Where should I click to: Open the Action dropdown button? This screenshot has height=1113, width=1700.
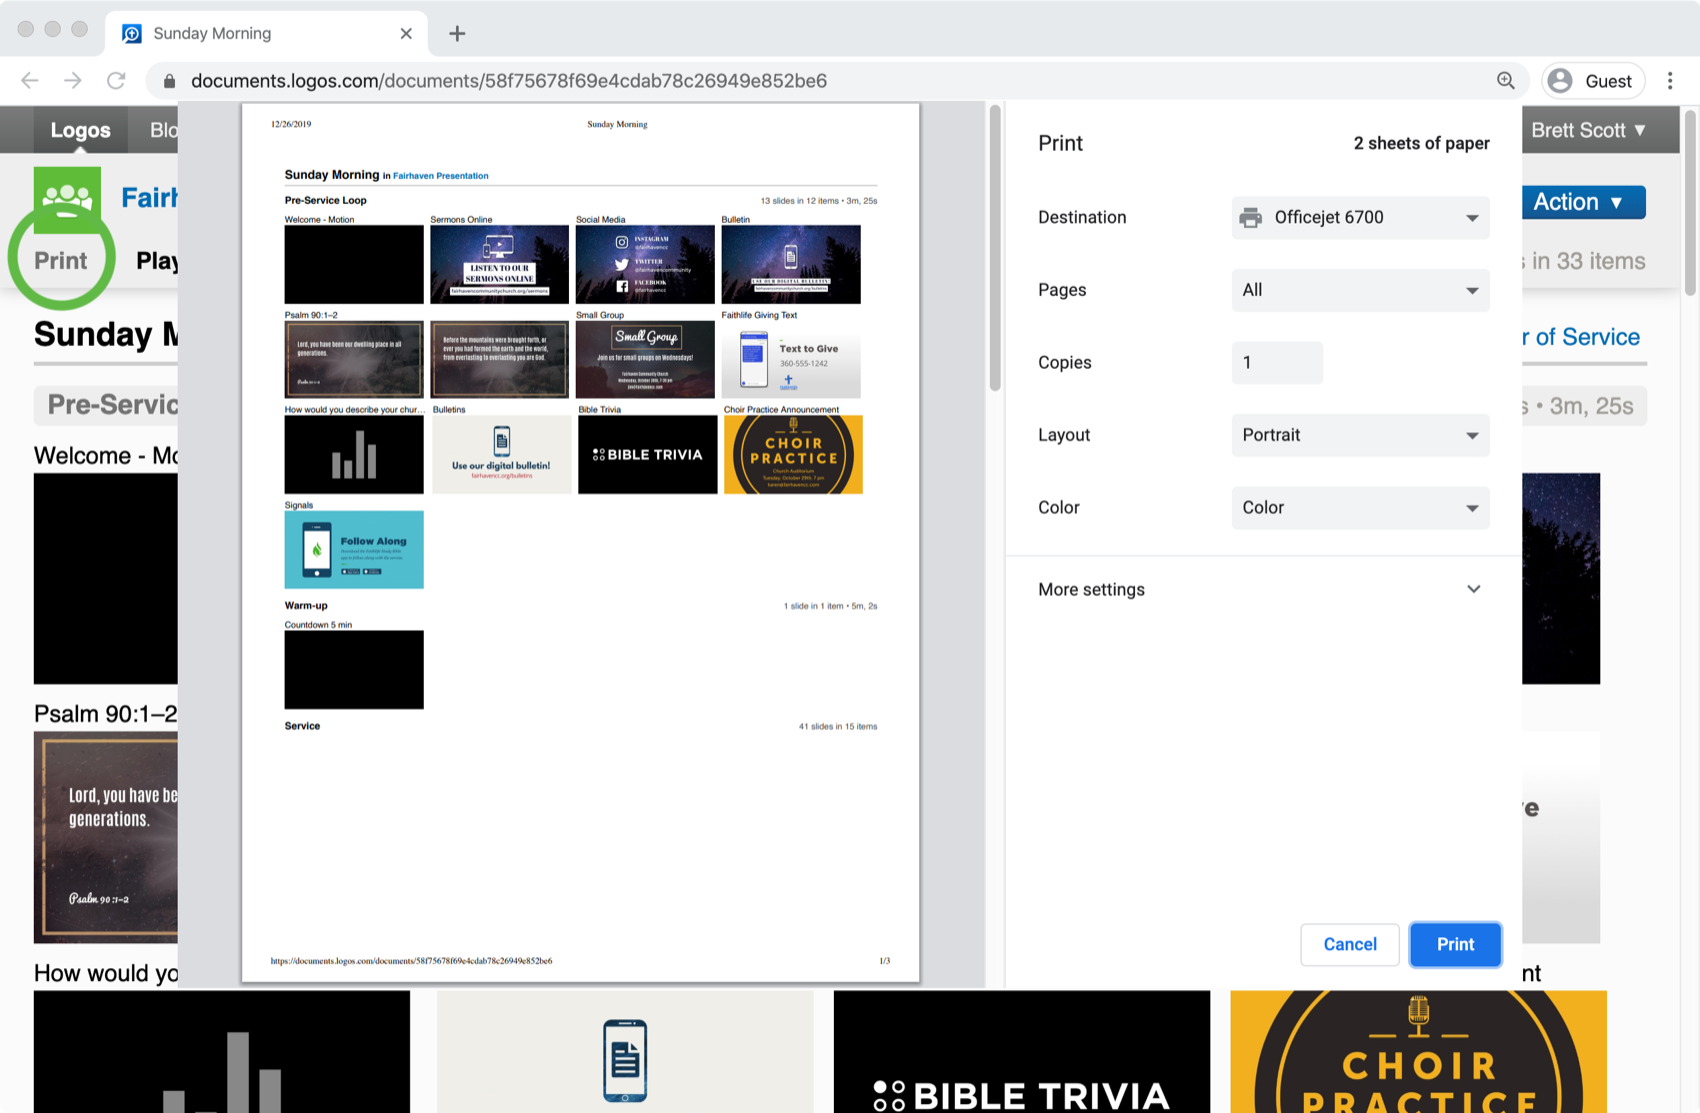(x=1583, y=202)
